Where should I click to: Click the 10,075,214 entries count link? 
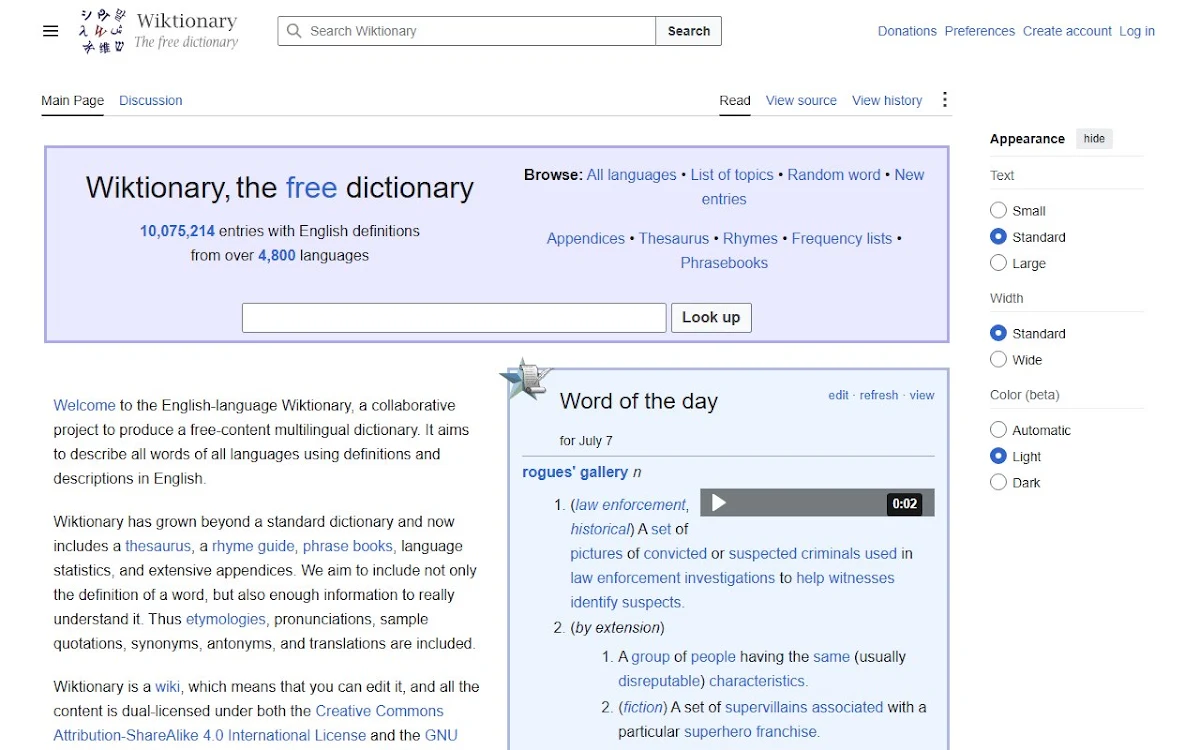(x=177, y=231)
